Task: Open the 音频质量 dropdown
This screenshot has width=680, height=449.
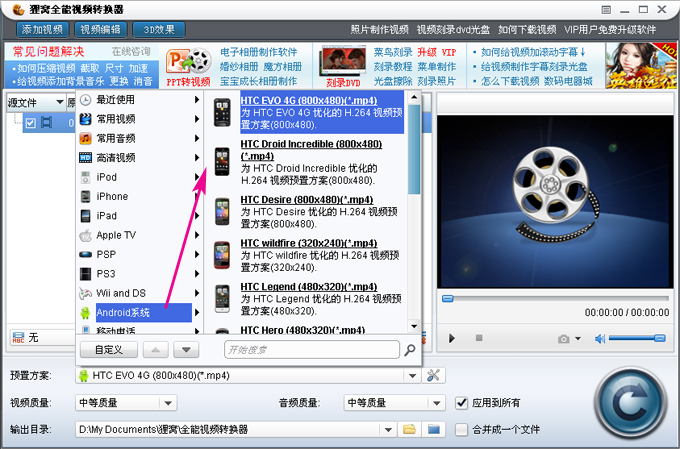Action: pos(394,403)
